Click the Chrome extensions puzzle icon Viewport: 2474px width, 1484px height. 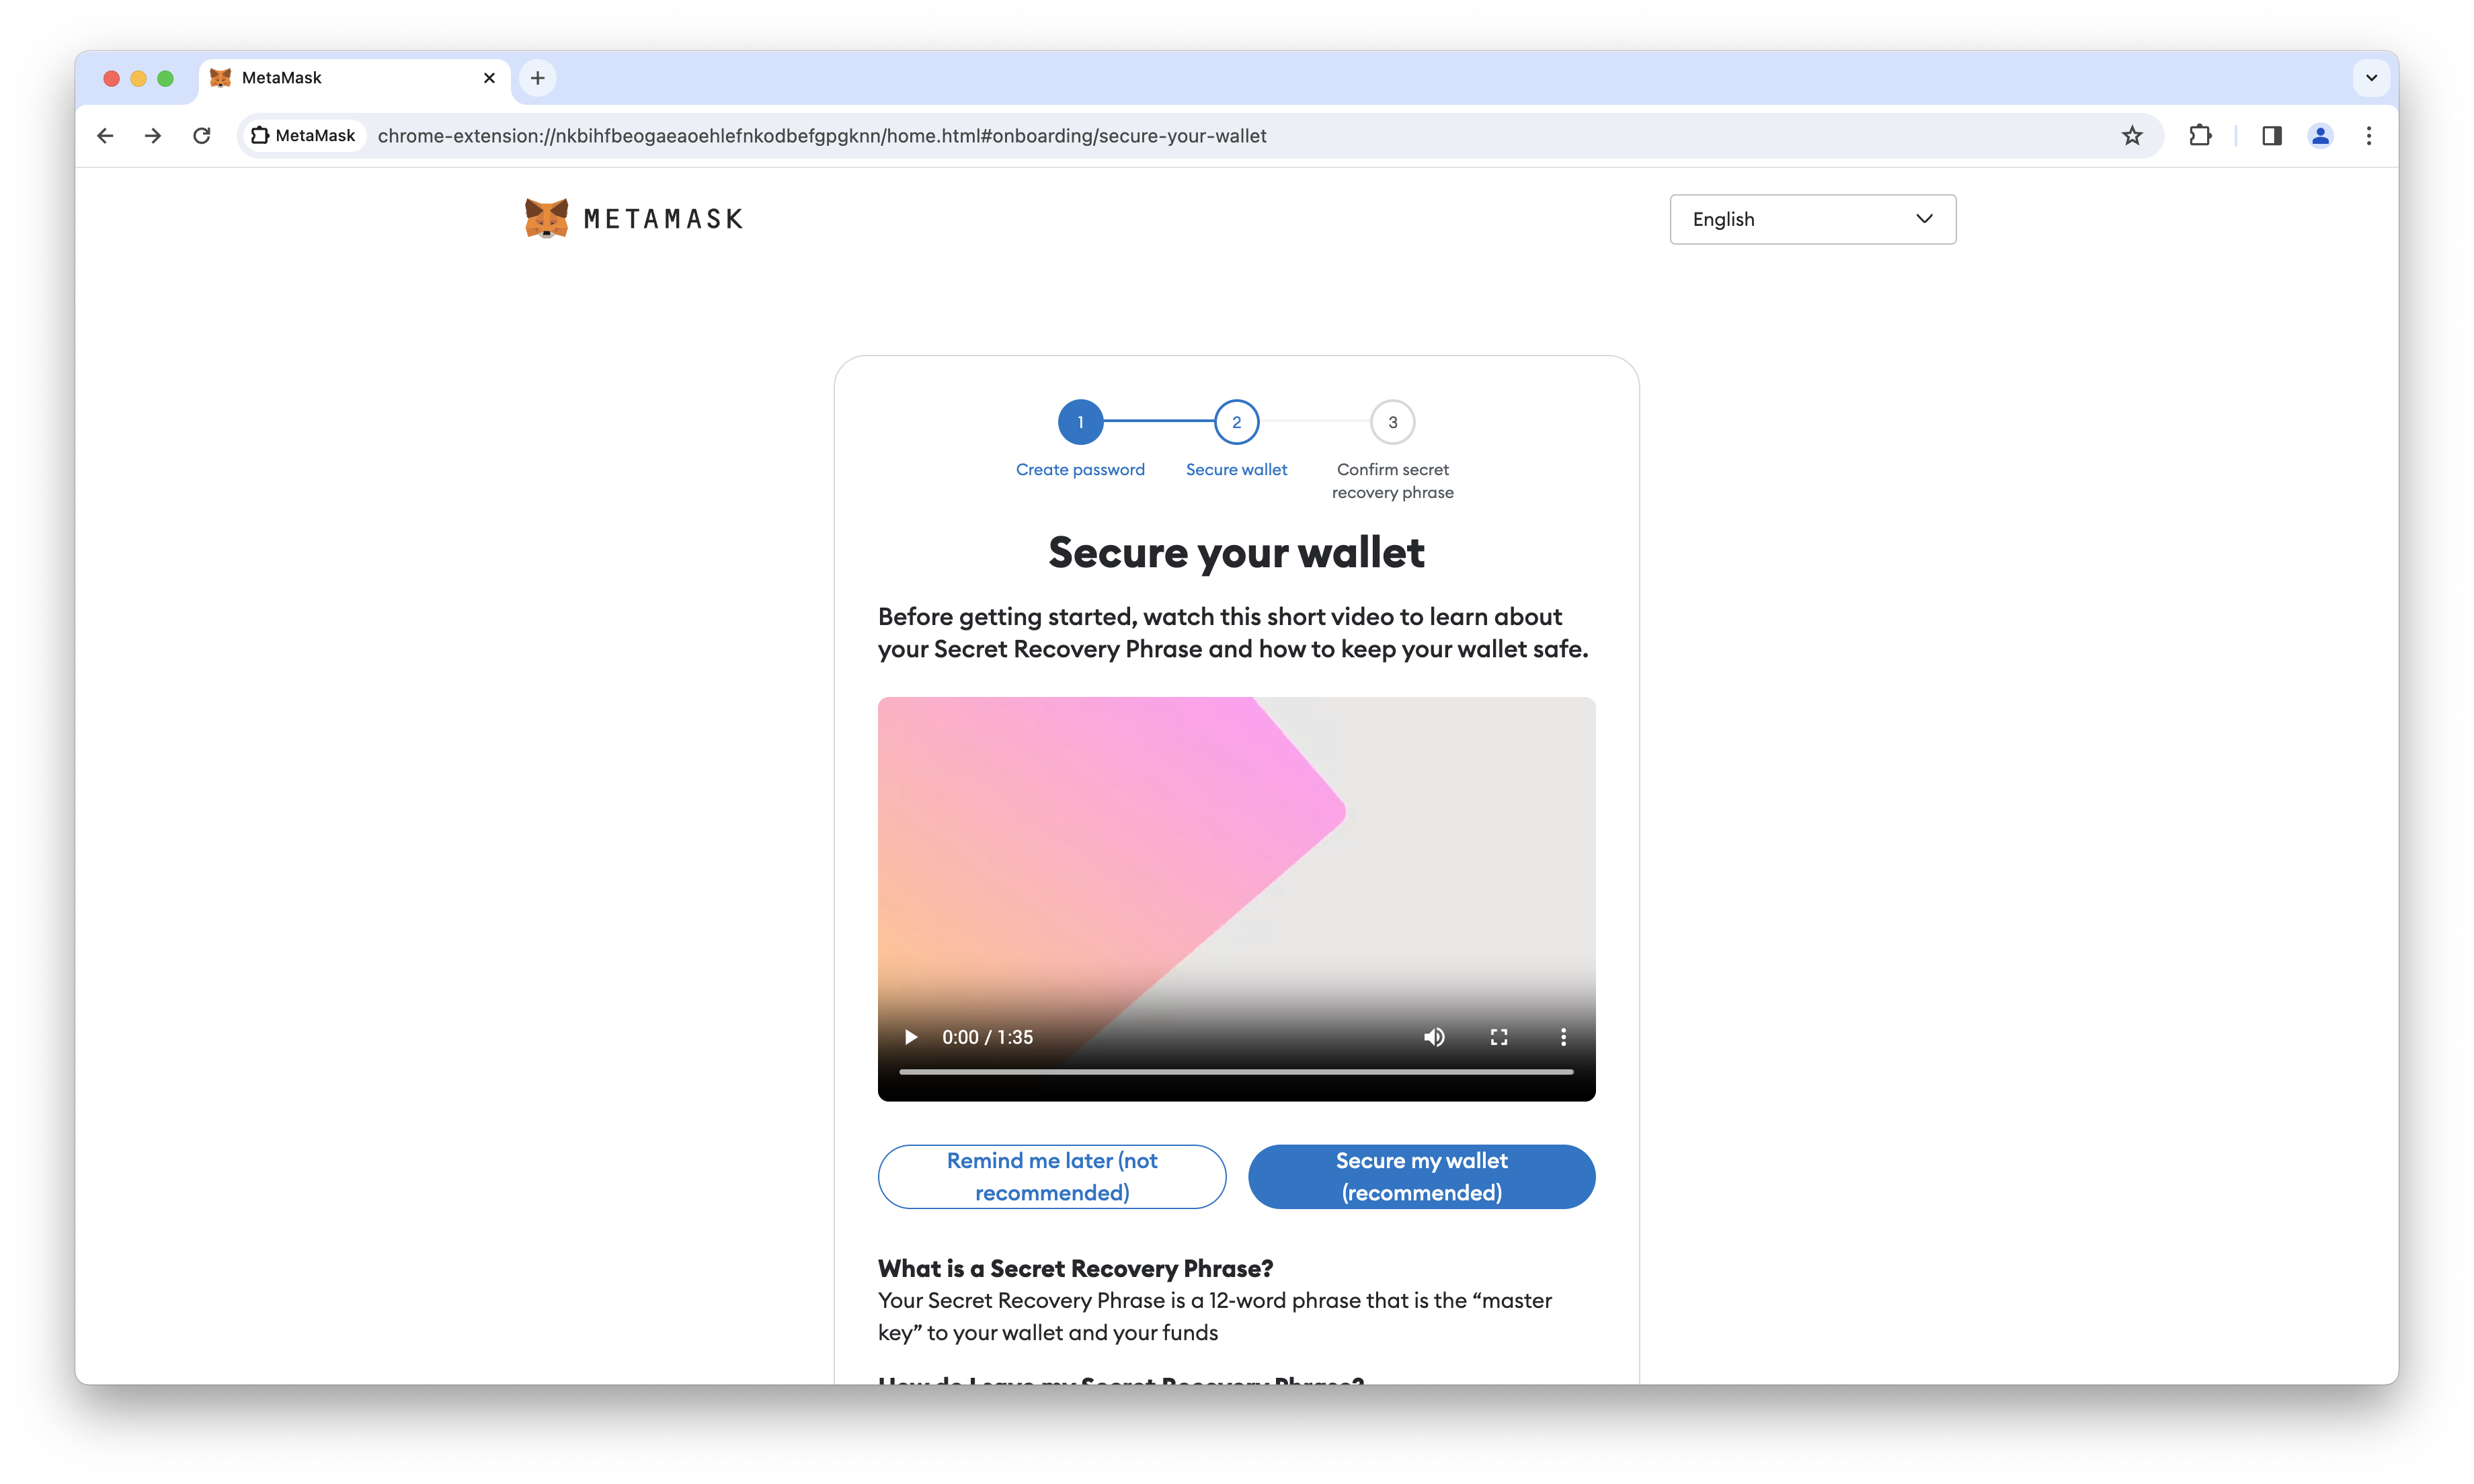2200,136
